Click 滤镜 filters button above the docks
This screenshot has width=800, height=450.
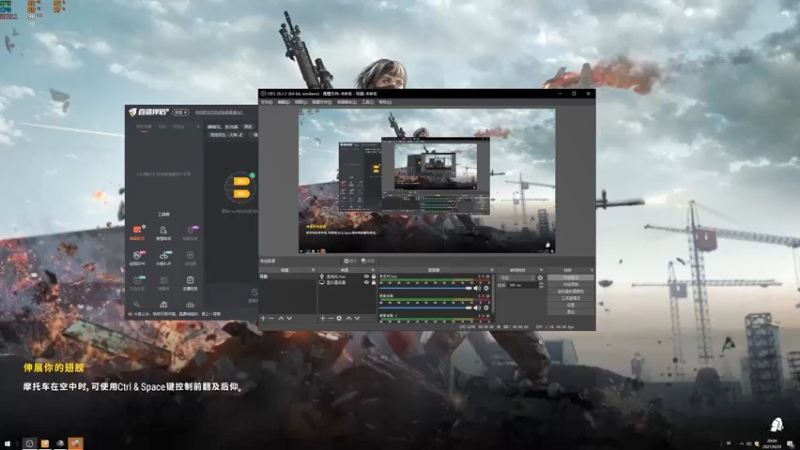(x=368, y=261)
